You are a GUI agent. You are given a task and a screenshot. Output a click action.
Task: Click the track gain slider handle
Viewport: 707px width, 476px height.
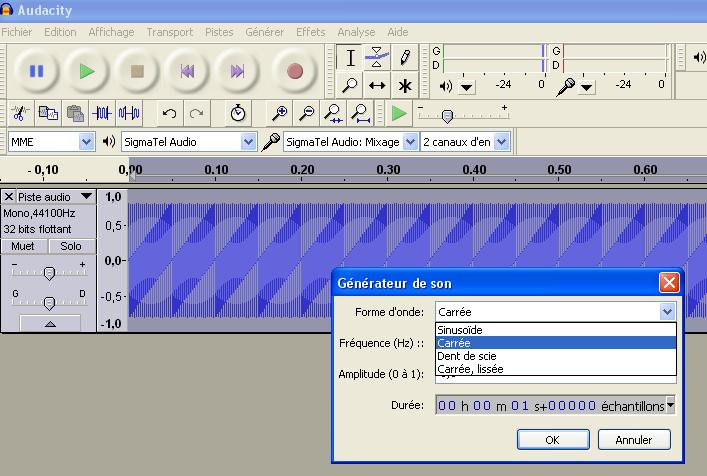click(x=49, y=273)
